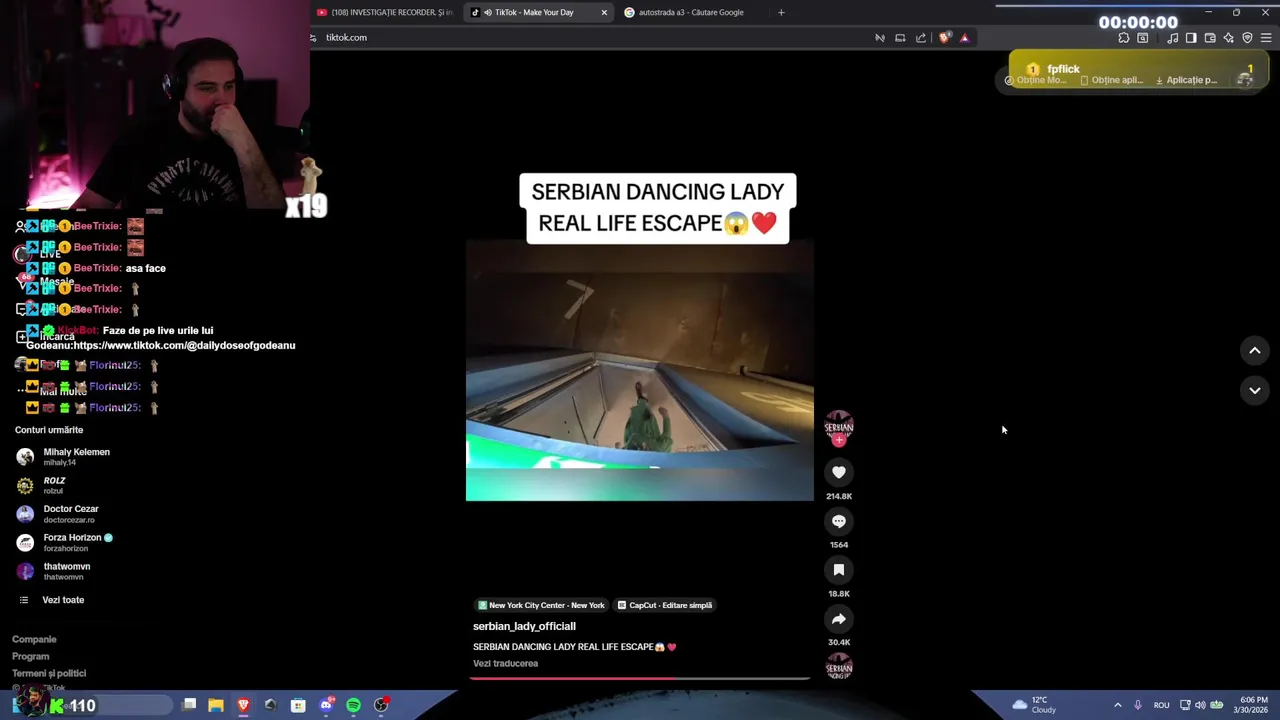This screenshot has height=720, width=1280.
Task: Open OBS Studio from the taskbar
Action: click(x=381, y=705)
